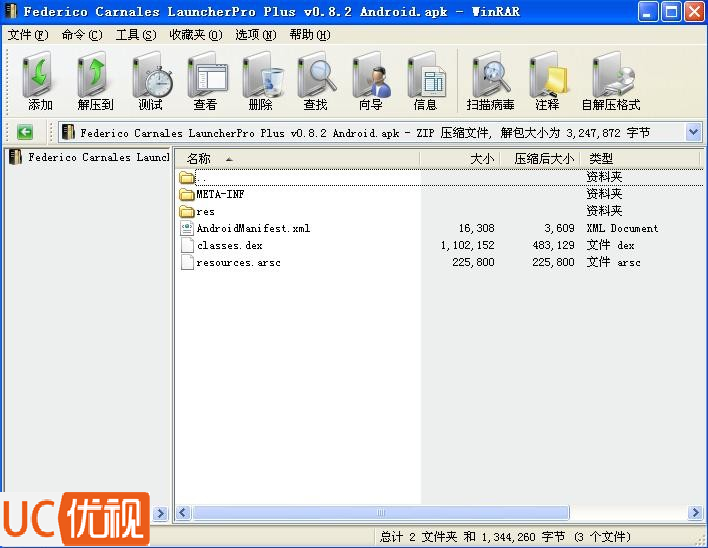Select the classes.dex file name
Viewport: 708px width, 548px height.
[229, 246]
